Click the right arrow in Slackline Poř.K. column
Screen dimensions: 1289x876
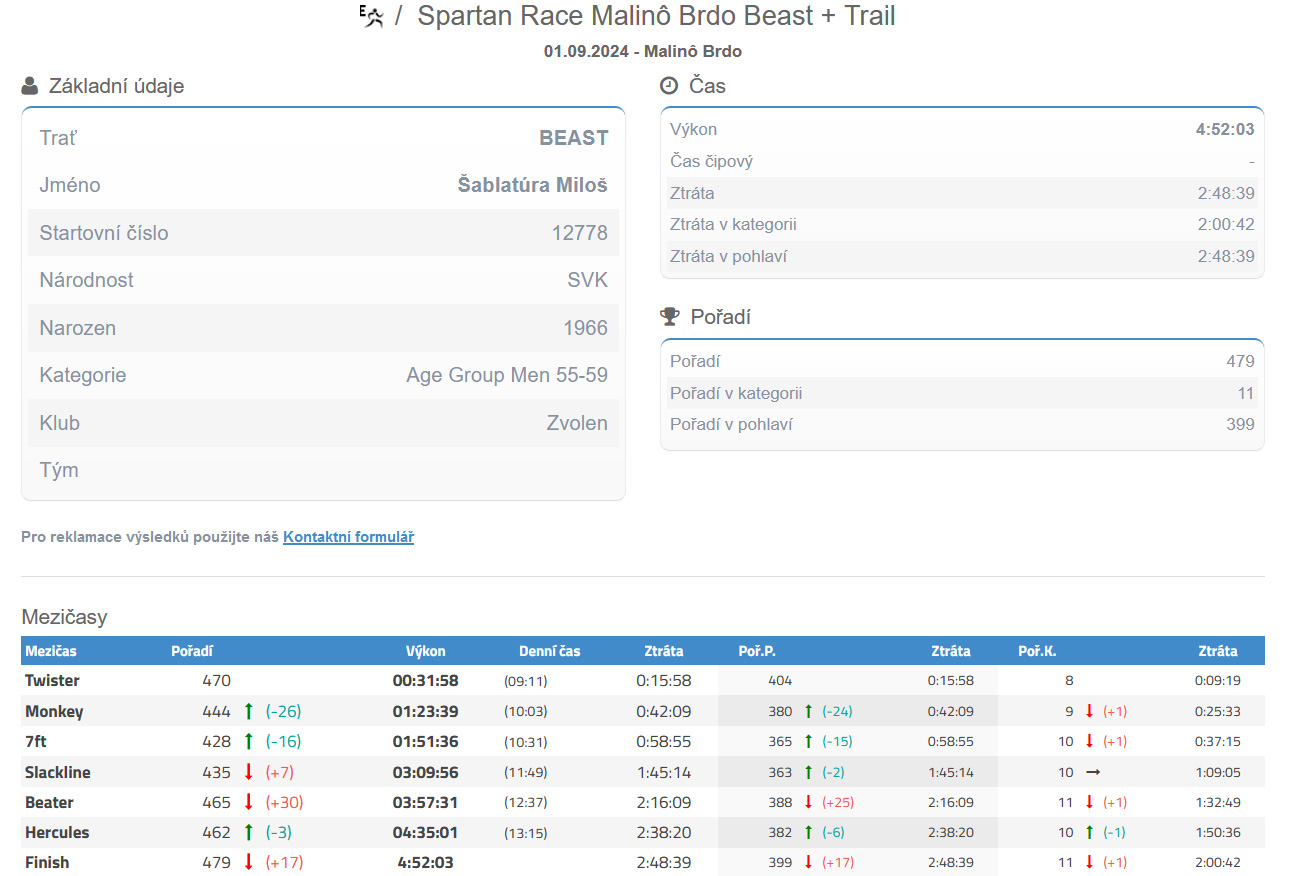(1093, 772)
